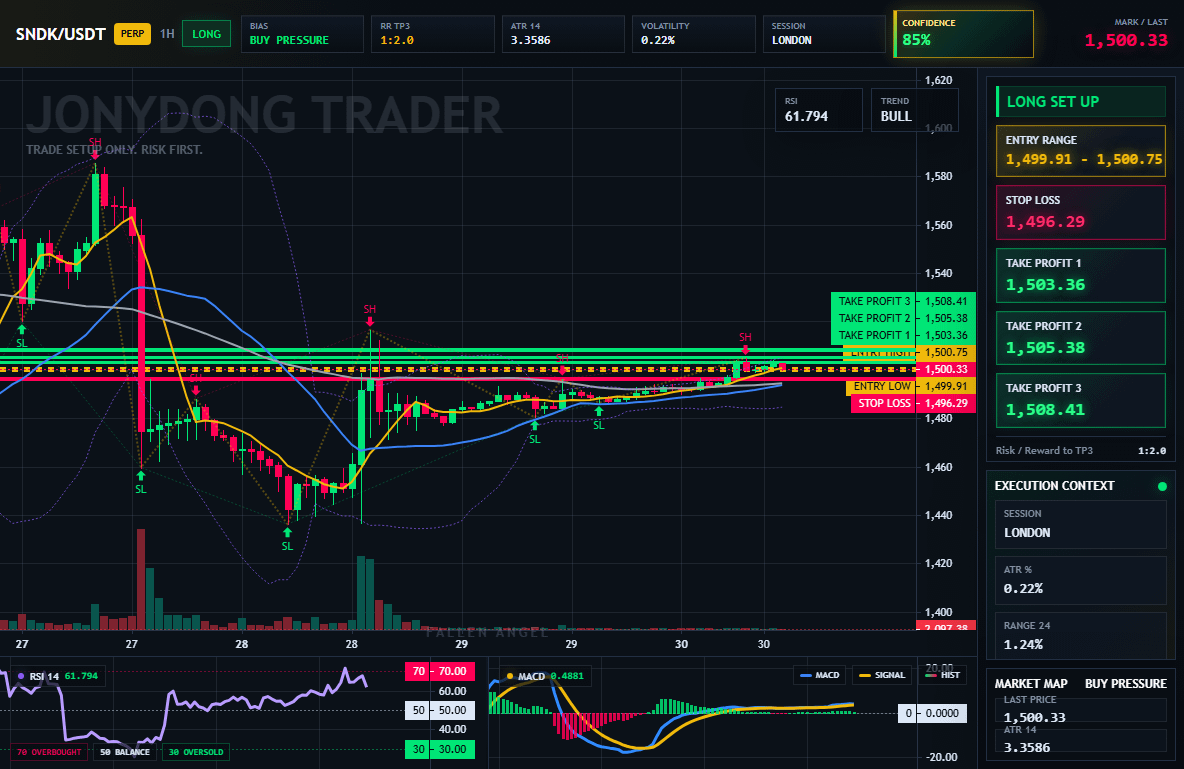The width and height of the screenshot is (1184, 769).
Task: Open the CONFIDENCE 85% card
Action: (x=963, y=34)
